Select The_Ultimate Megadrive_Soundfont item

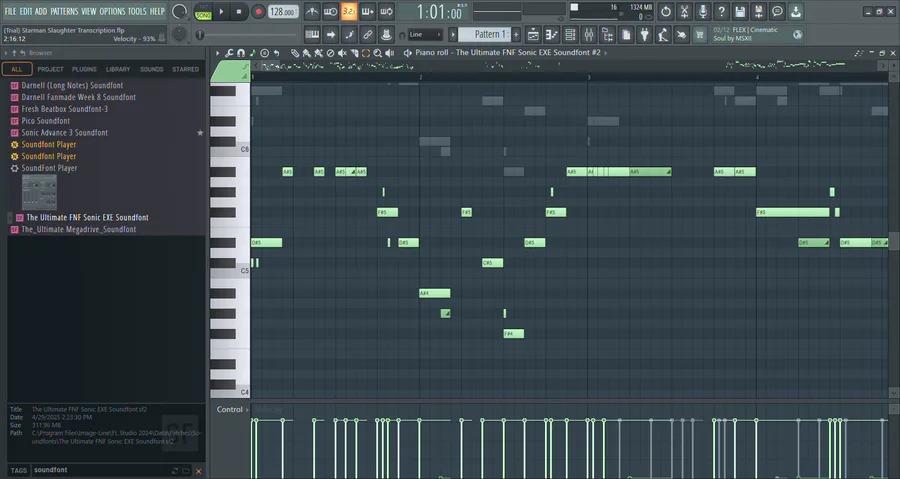pos(79,229)
